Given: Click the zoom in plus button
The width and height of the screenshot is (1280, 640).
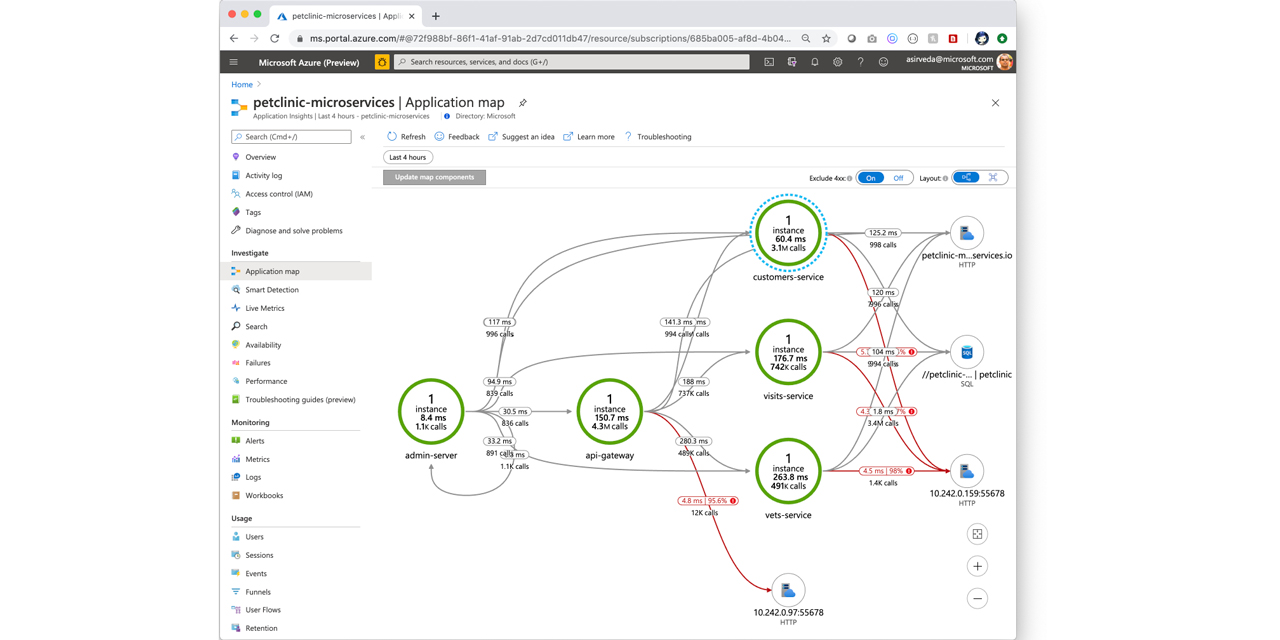Looking at the screenshot, I should 977,567.
